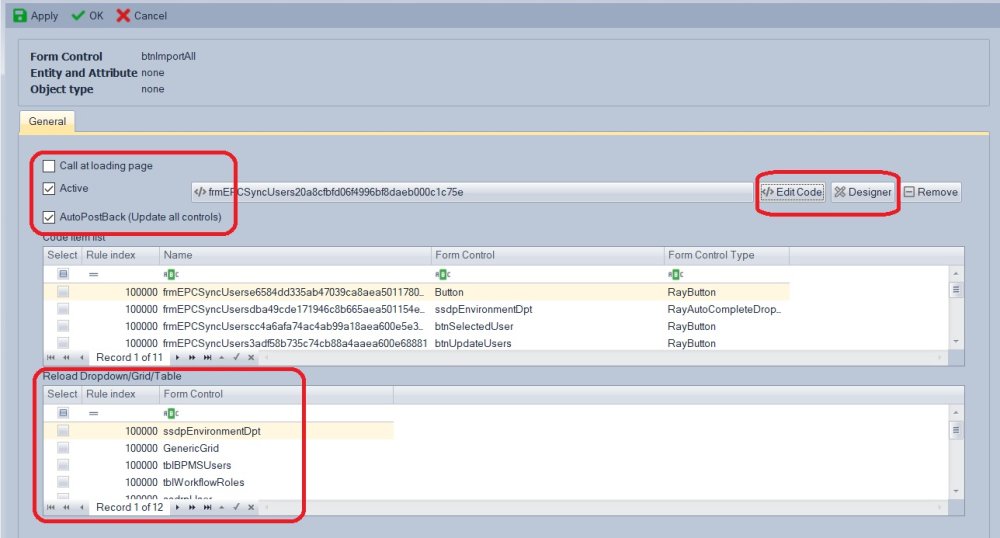Go to previous record in Reload grid navigator

click(82, 507)
